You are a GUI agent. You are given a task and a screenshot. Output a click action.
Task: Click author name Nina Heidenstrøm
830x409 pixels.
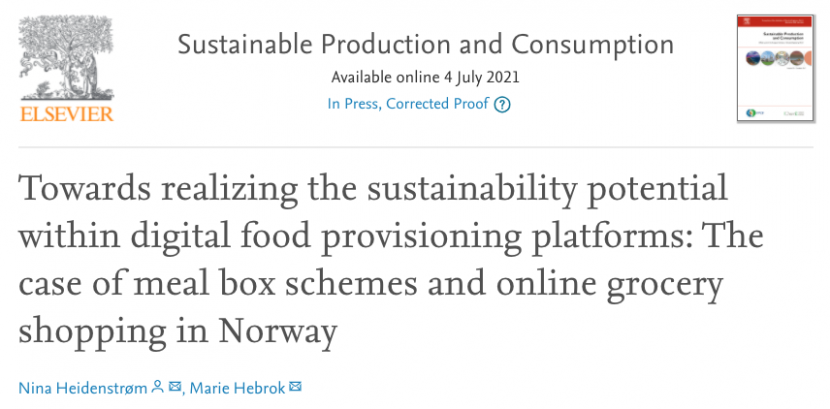click(x=83, y=388)
